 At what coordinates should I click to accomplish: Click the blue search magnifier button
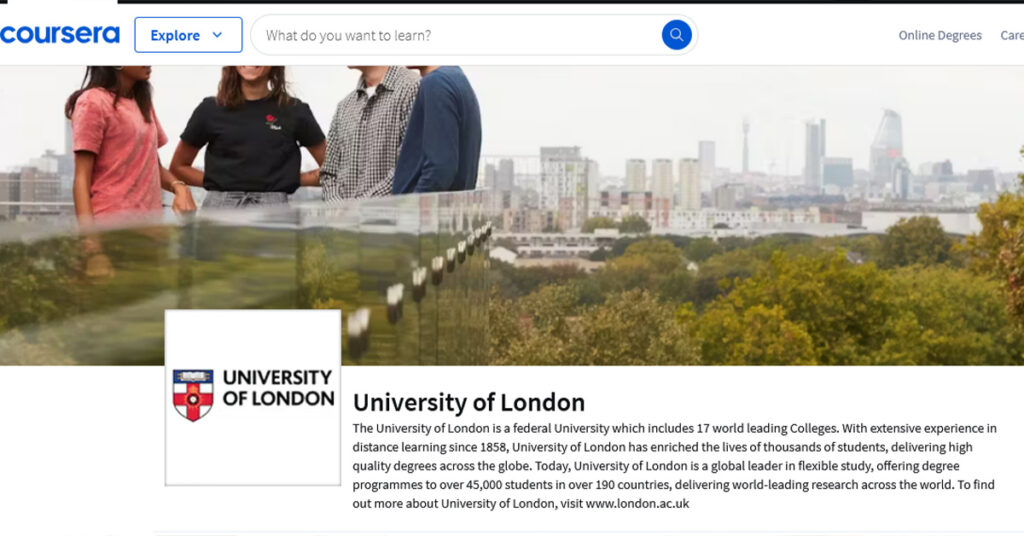coord(677,35)
